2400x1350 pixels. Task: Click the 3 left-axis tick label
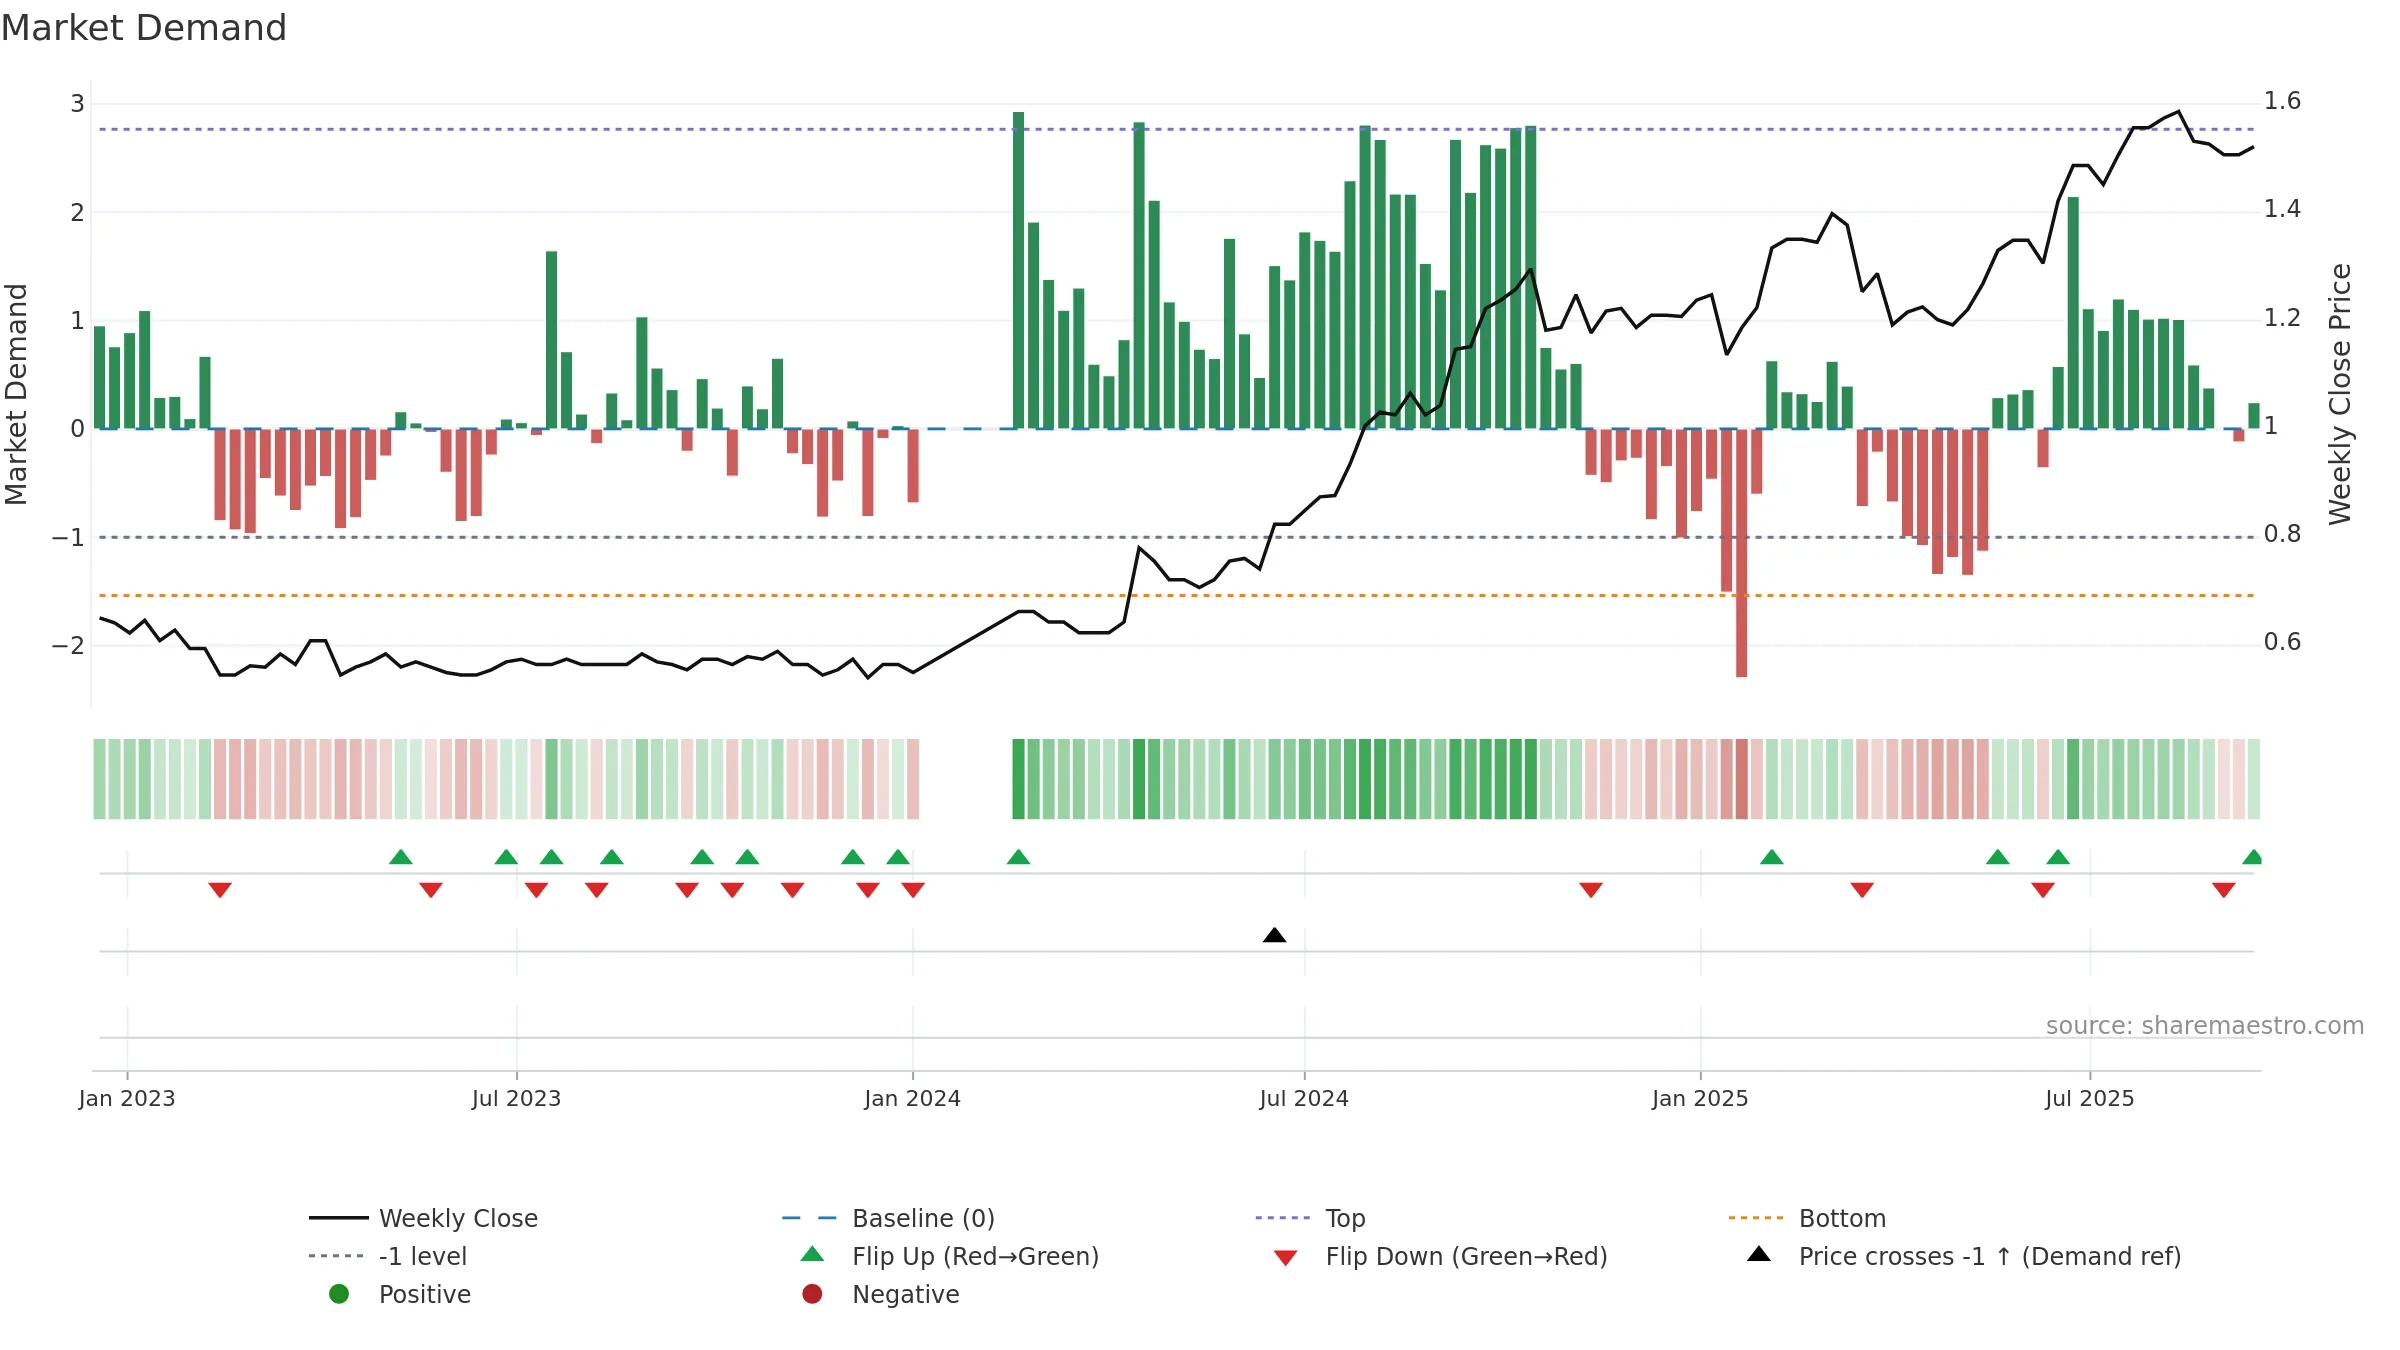pos(77,104)
